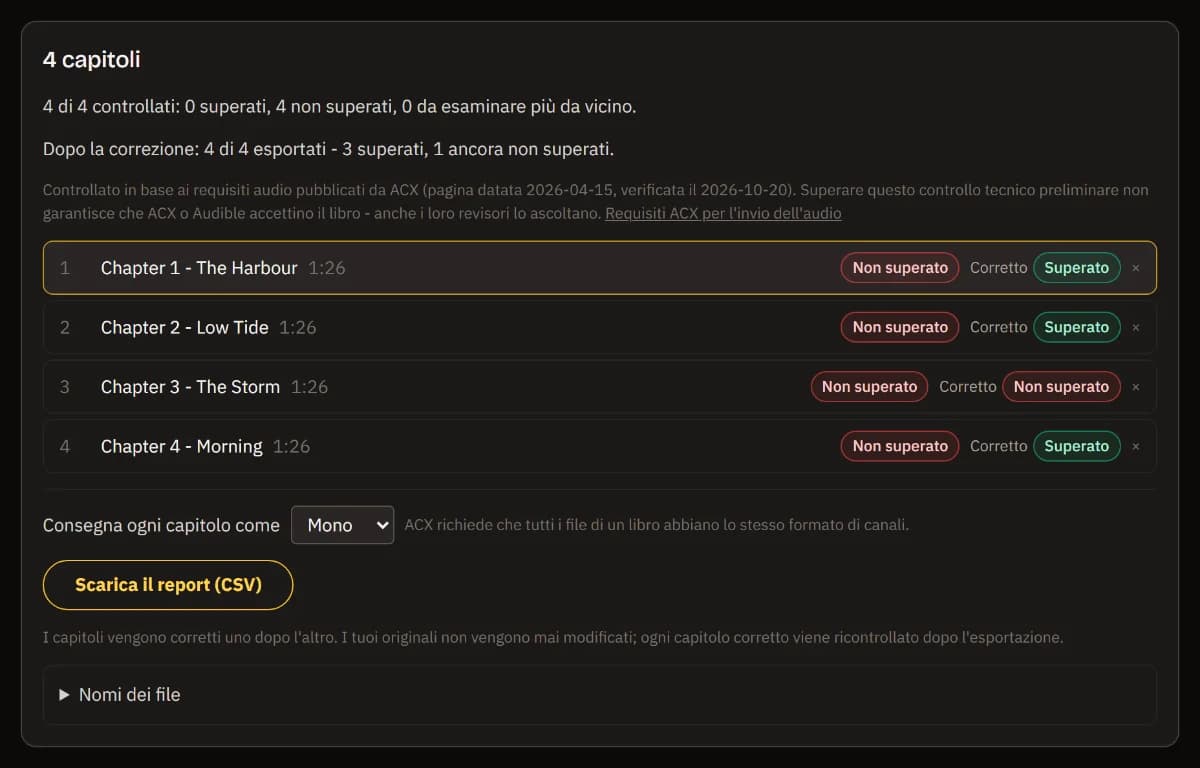Viewport: 1200px width, 768px height.
Task: Select the Chapter 1 - The Harbour row
Action: (x=600, y=268)
